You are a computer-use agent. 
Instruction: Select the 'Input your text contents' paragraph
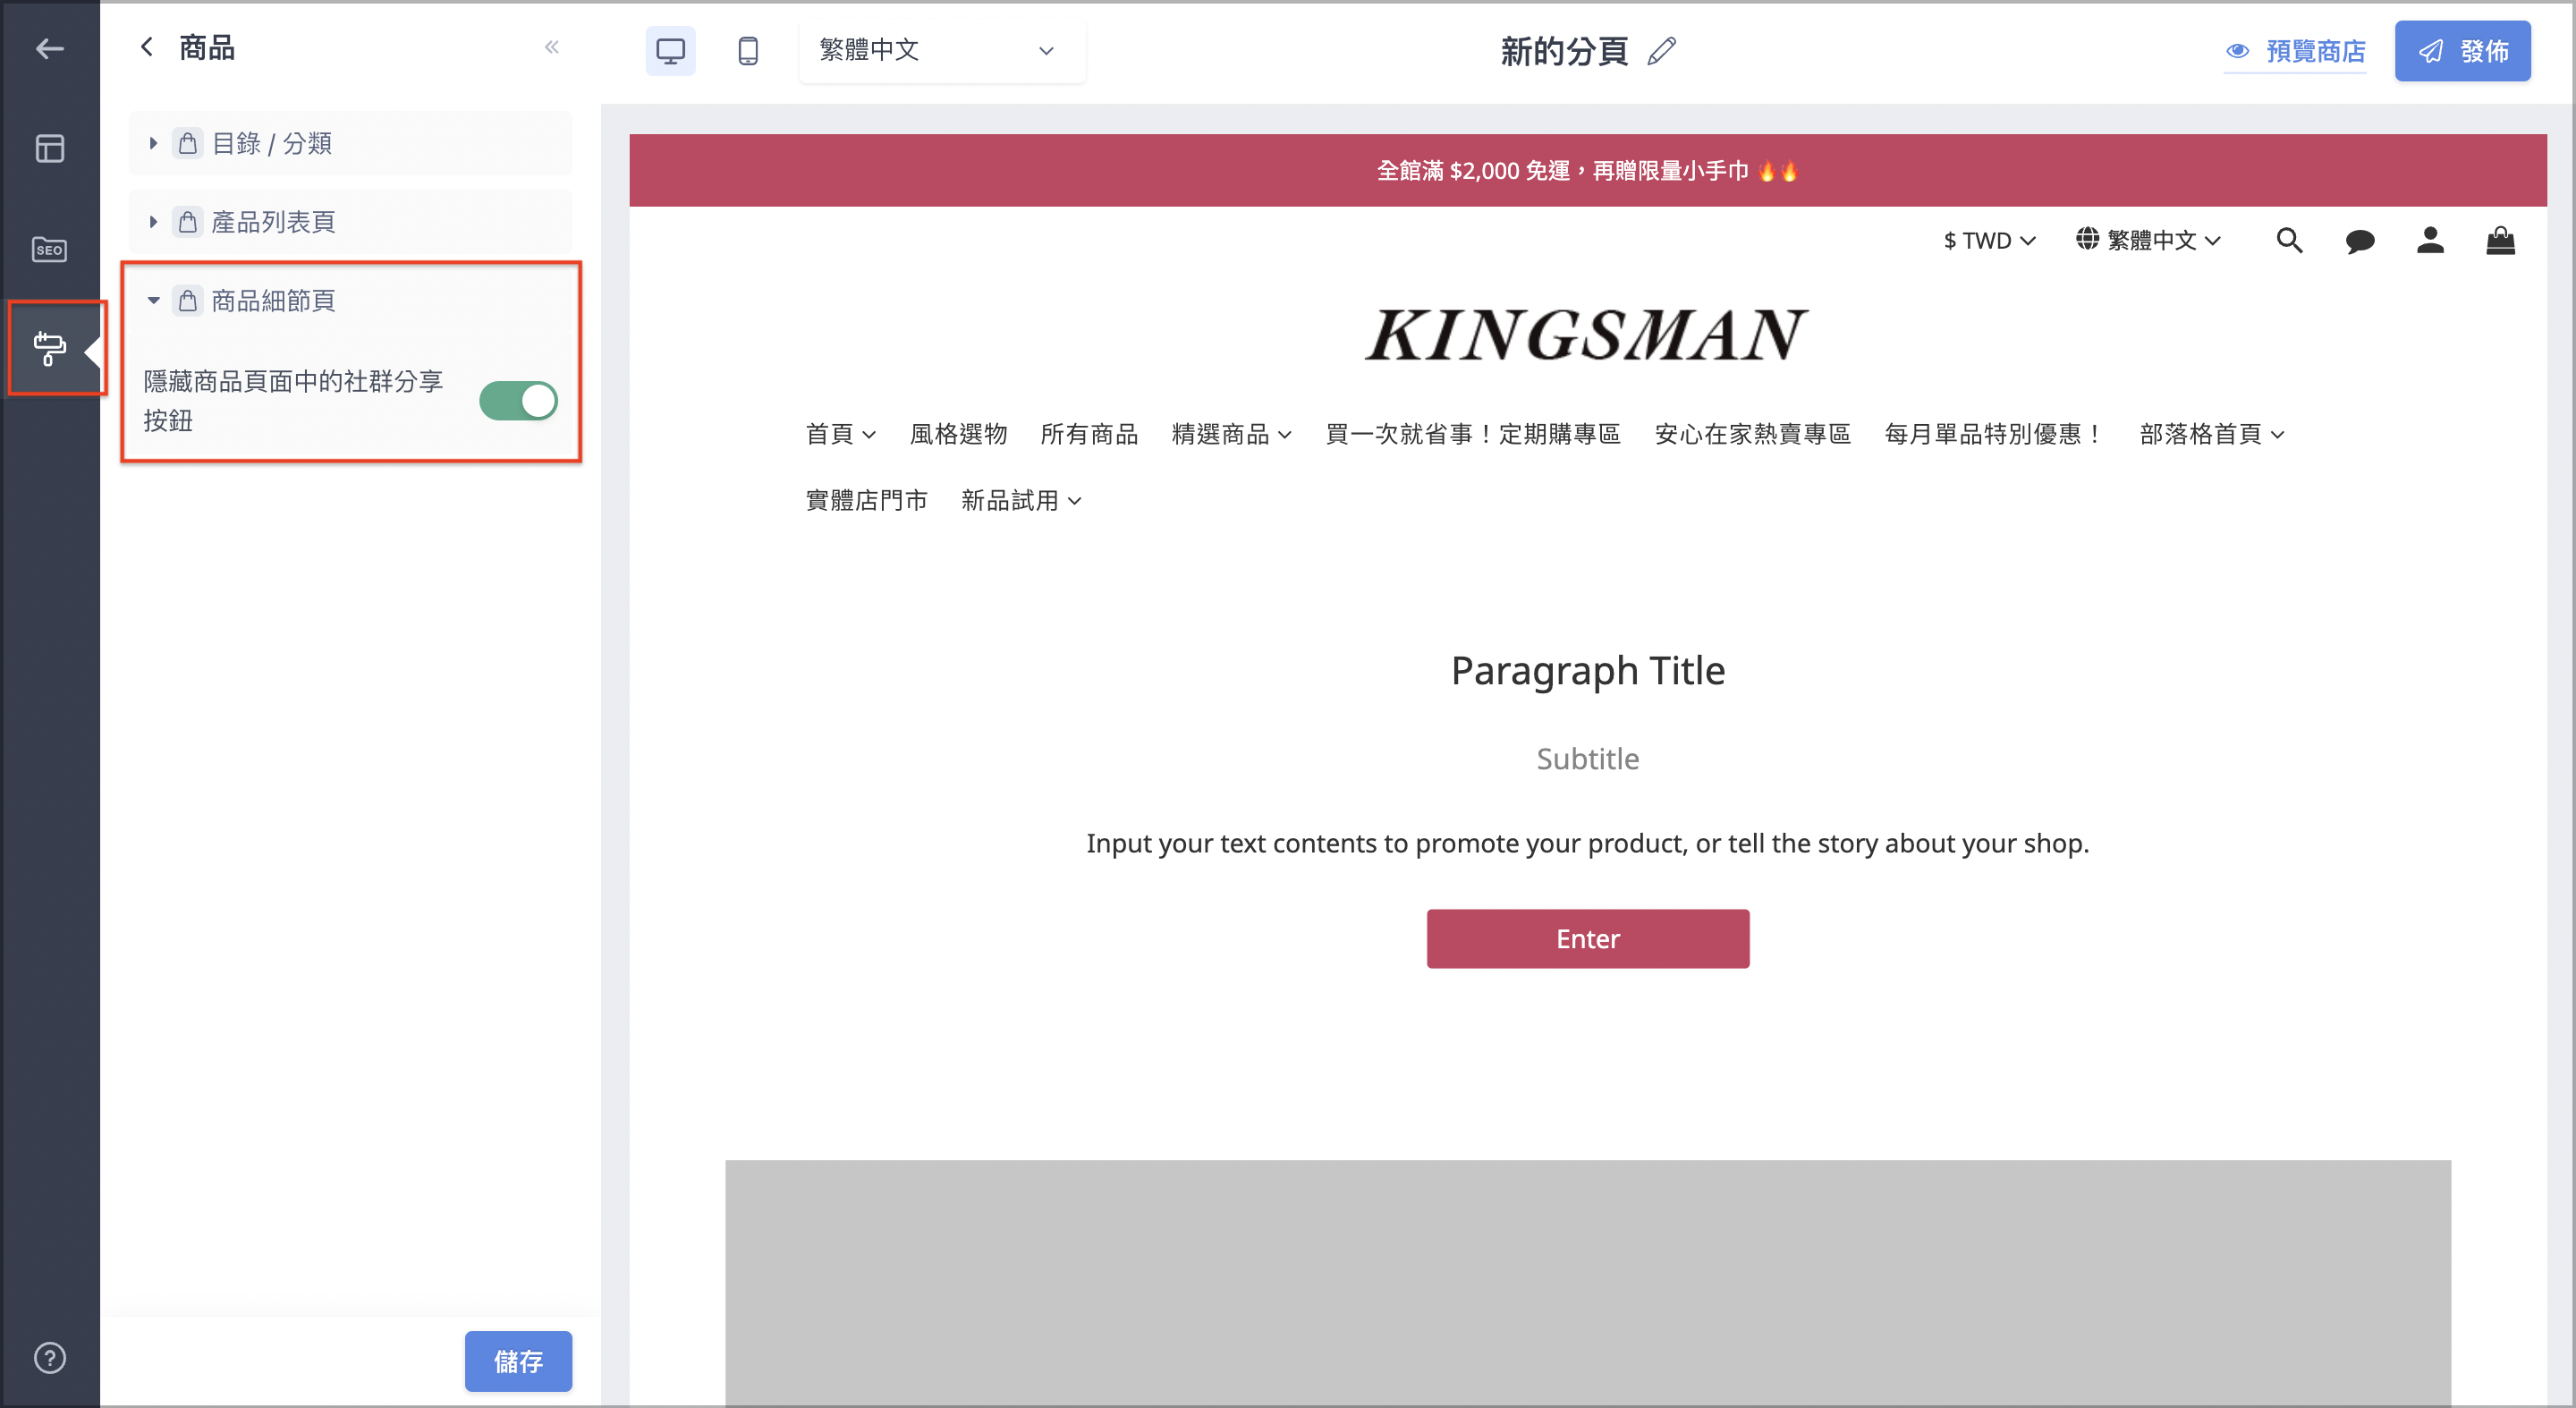point(1587,843)
